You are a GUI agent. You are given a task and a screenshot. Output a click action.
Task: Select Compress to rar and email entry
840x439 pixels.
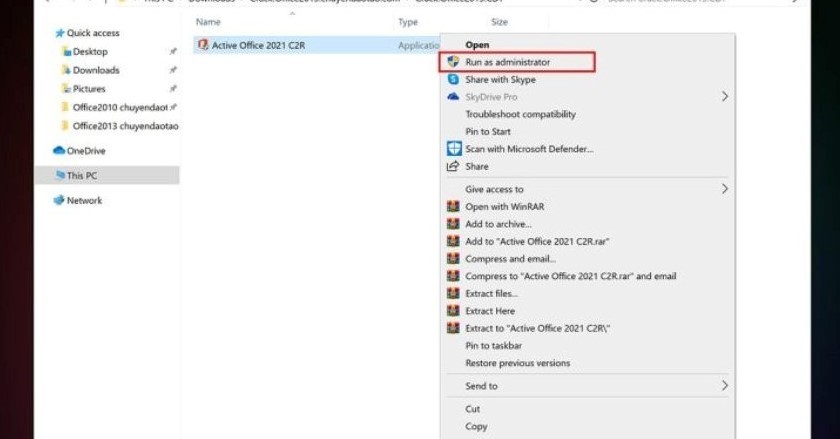[571, 276]
